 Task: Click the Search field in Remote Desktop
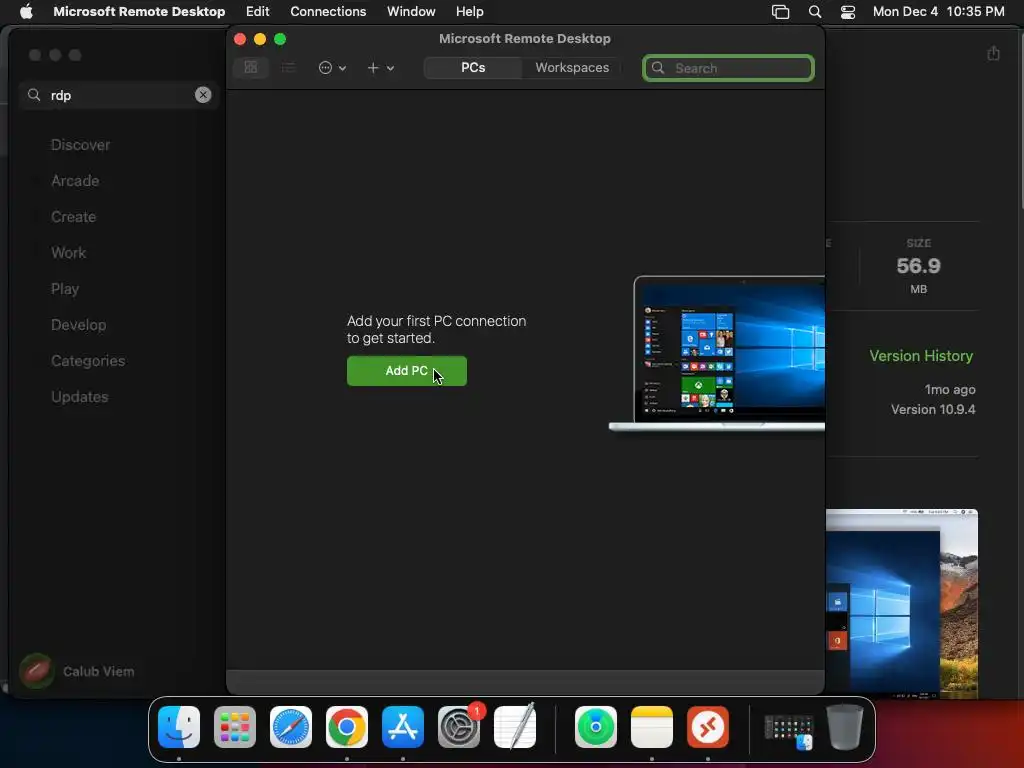click(x=728, y=68)
